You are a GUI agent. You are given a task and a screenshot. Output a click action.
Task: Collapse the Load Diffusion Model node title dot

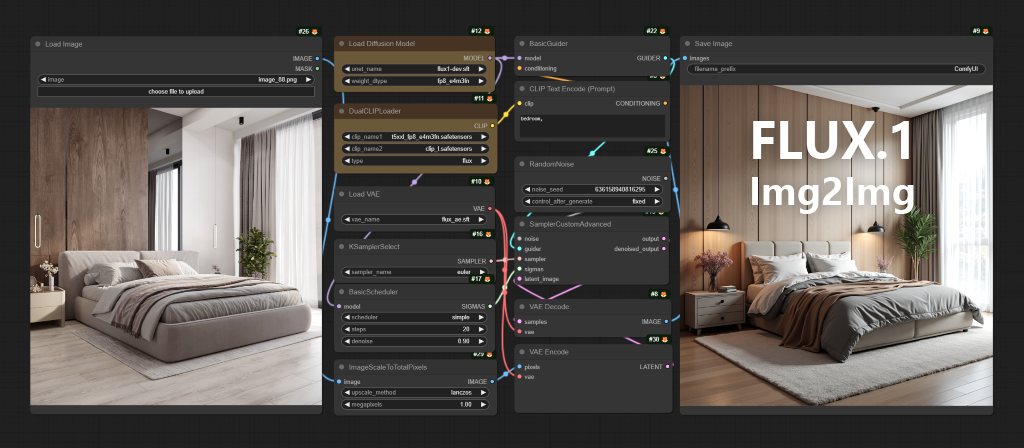pos(340,44)
